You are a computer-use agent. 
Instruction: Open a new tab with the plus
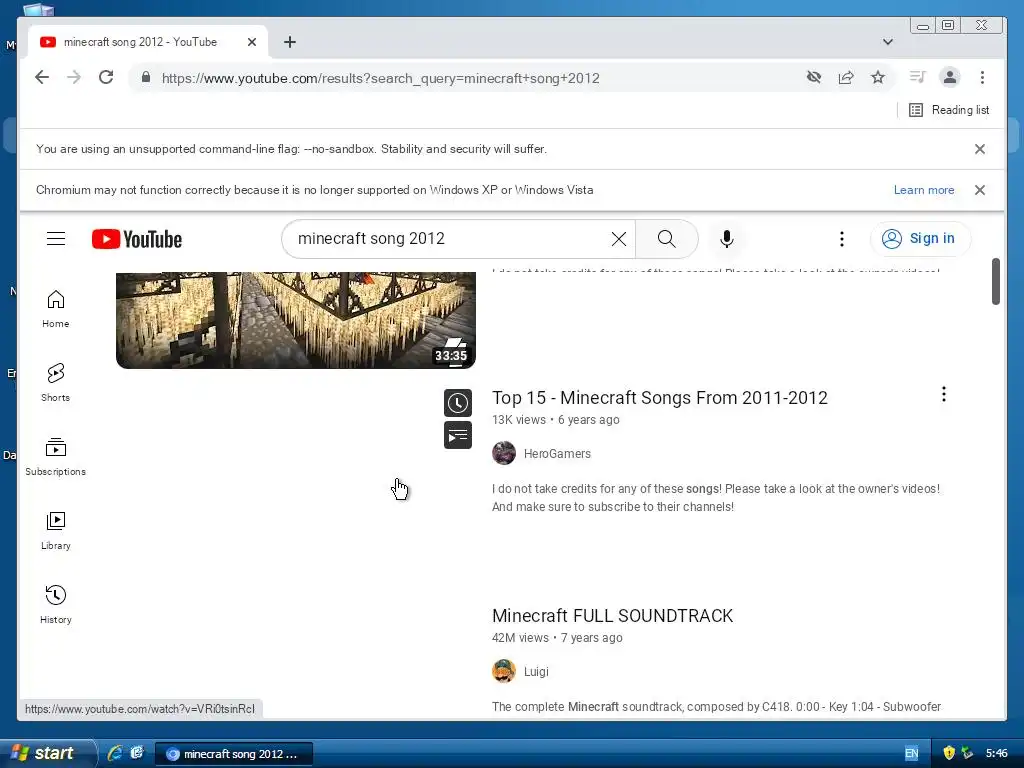pos(290,42)
